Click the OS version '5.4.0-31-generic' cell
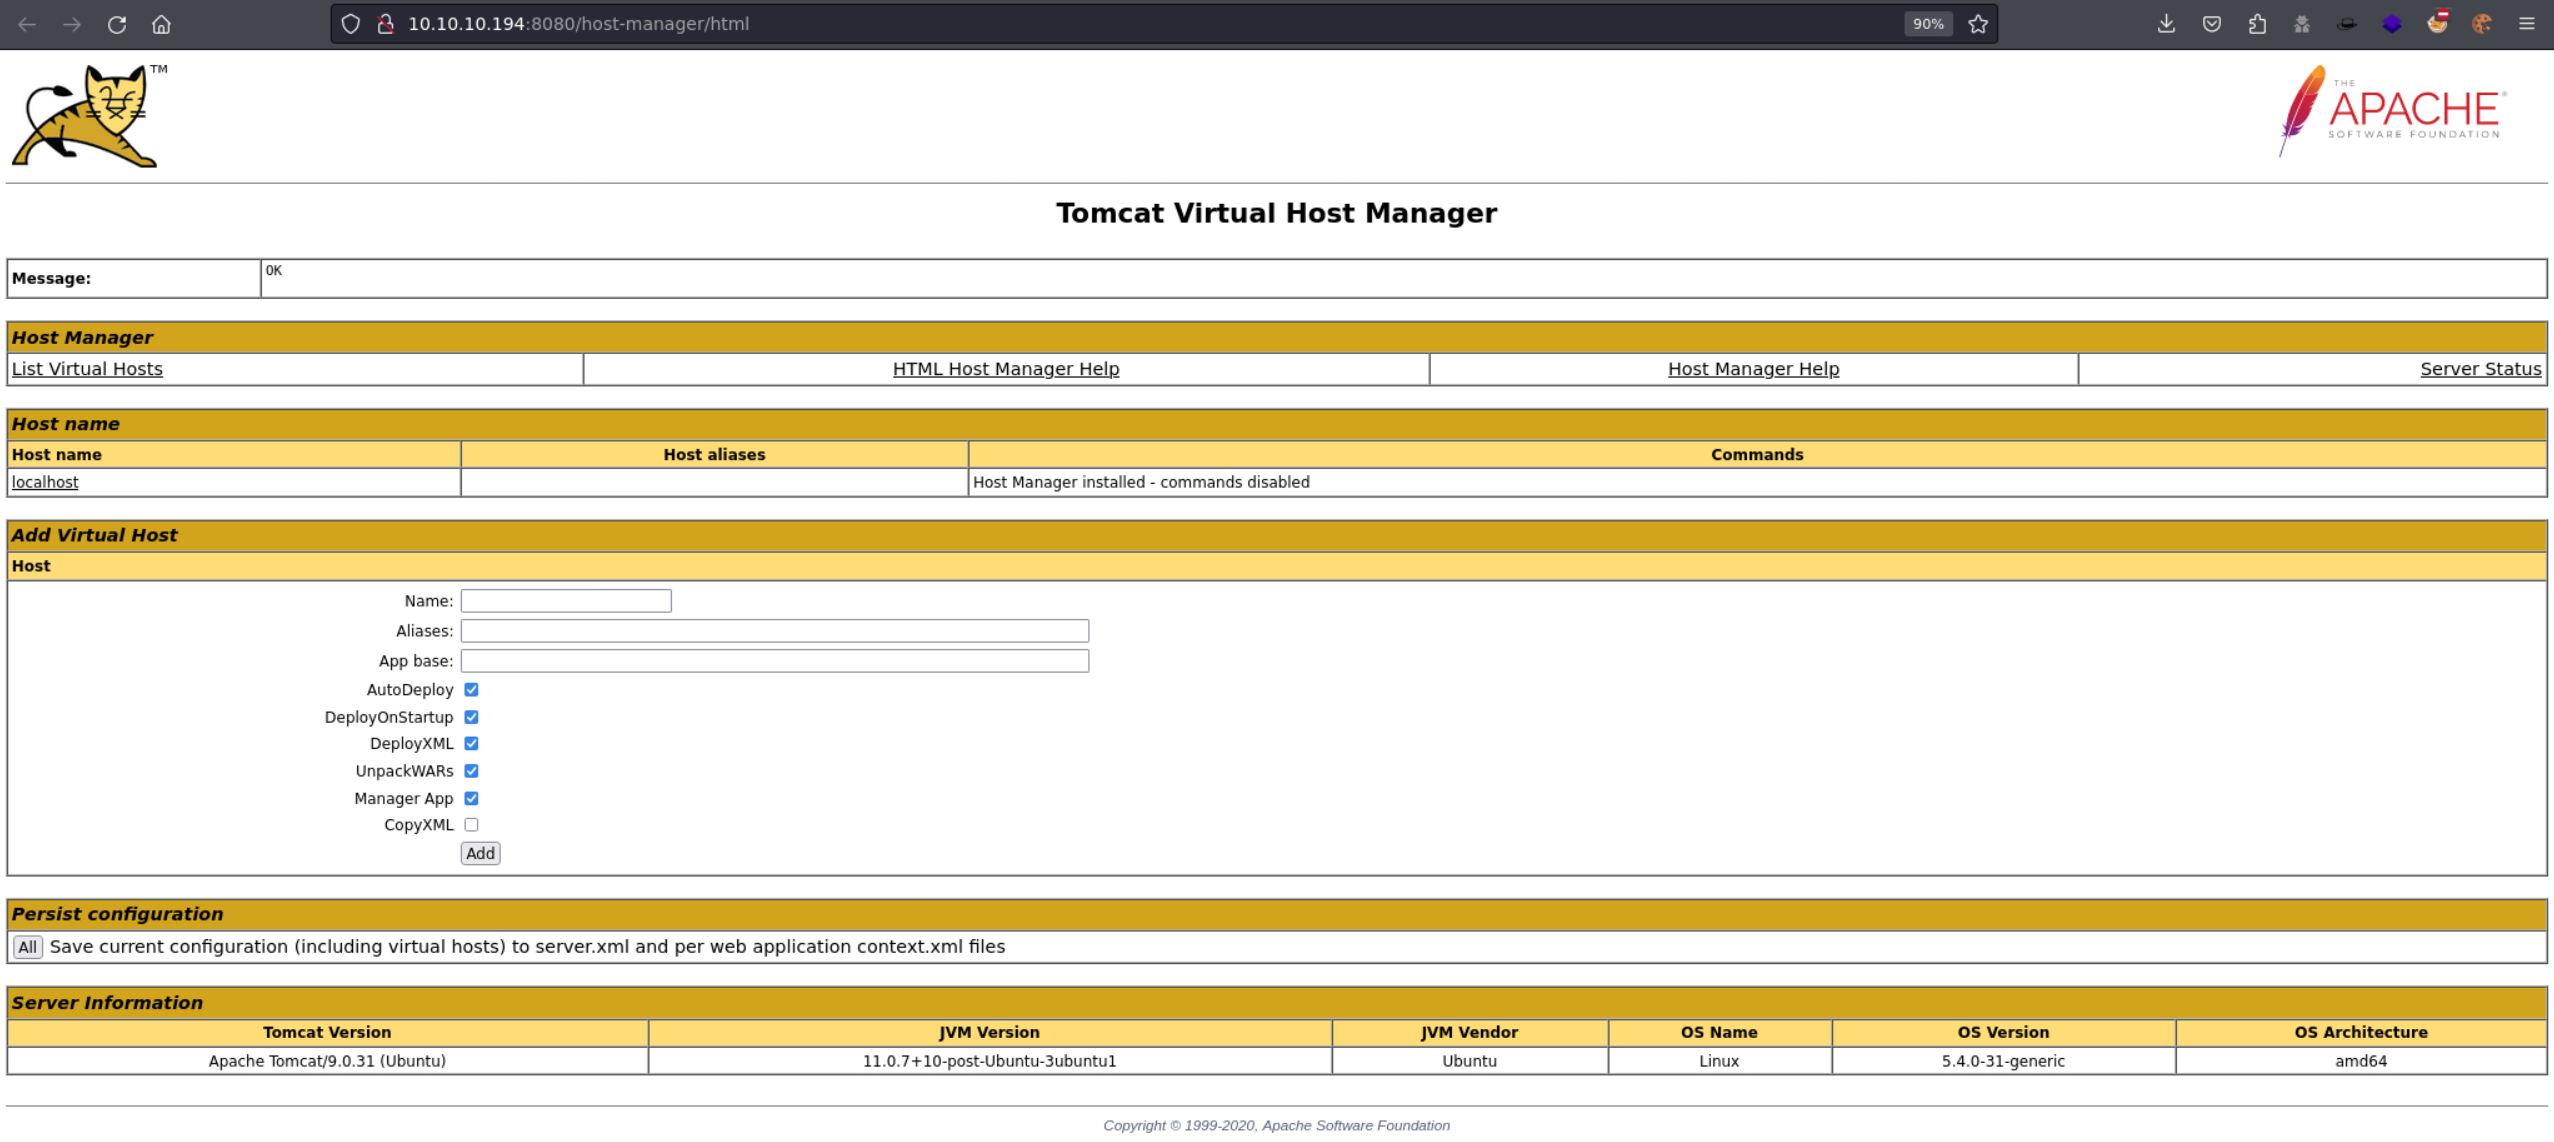Image resolution: width=2554 pixels, height=1142 pixels. click(2003, 1061)
